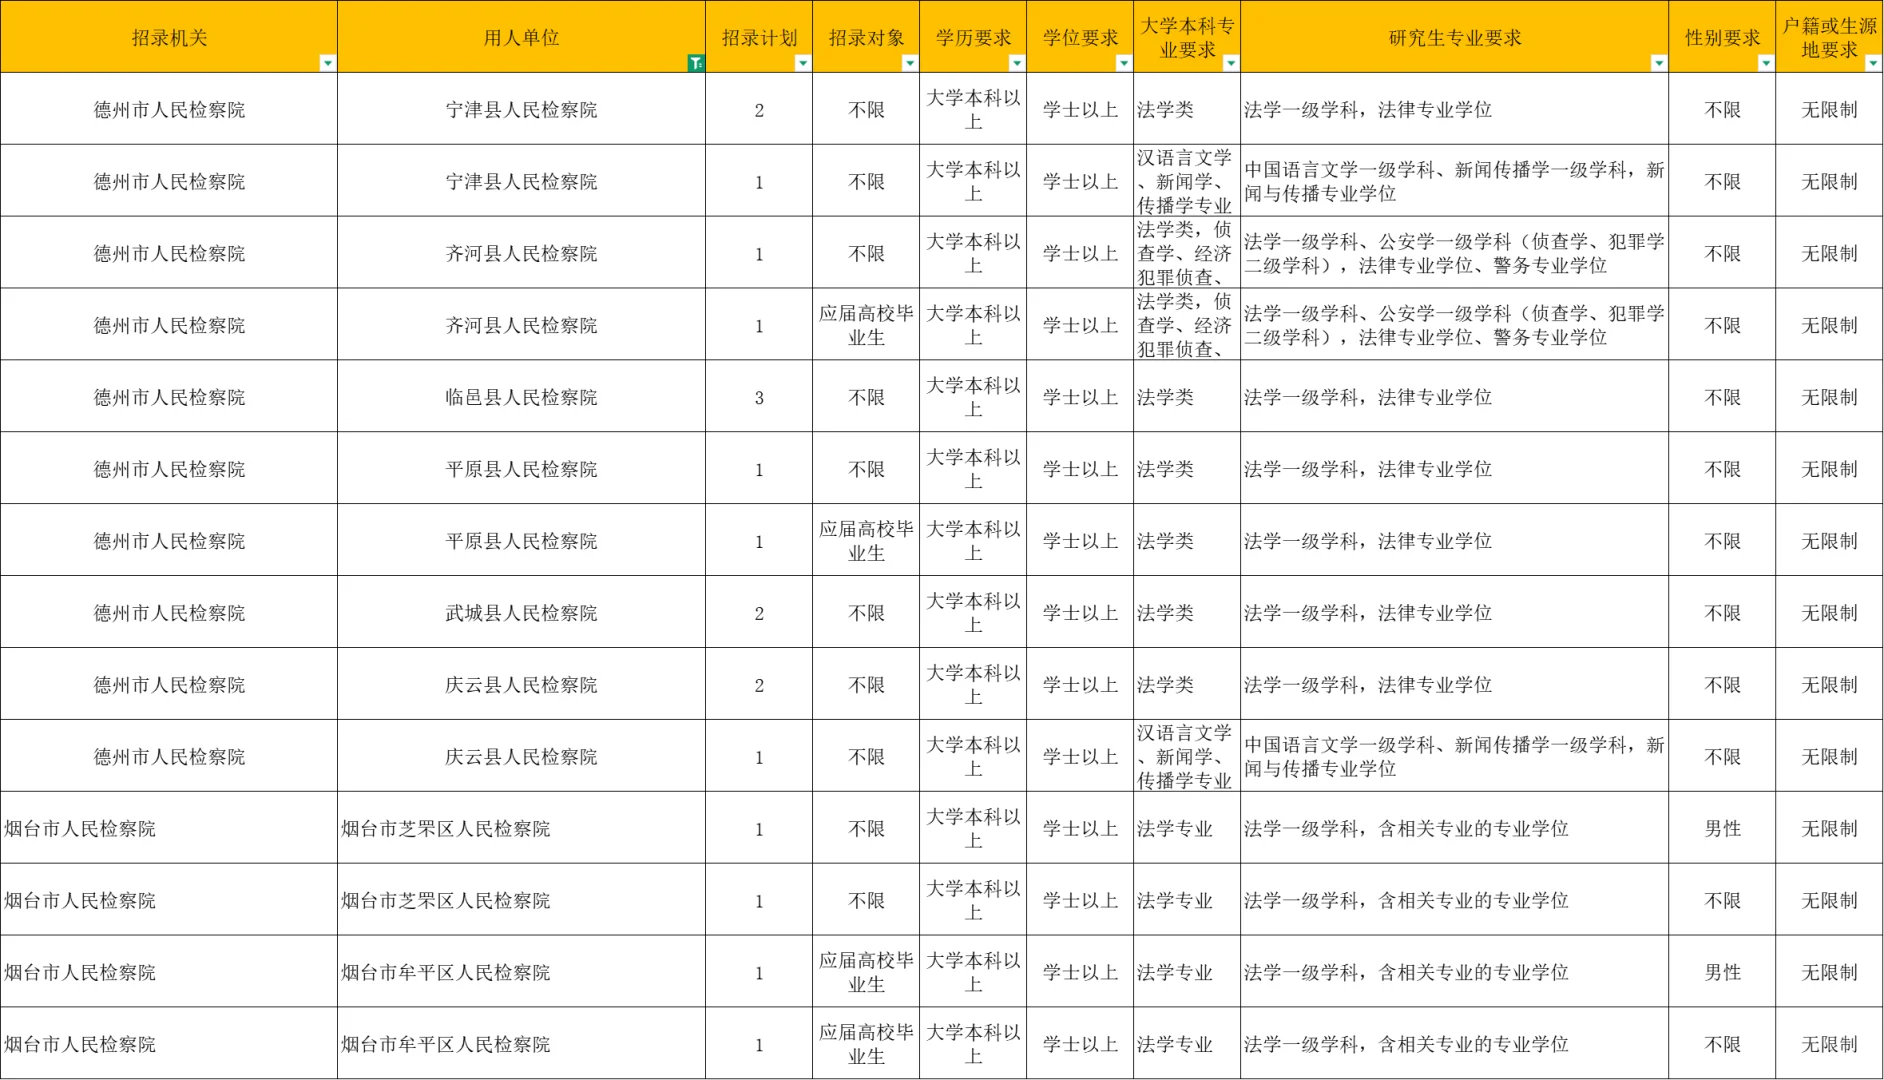Select the 大学本科专业要求 header text
Image resolution: width=1884 pixels, height=1080 pixels.
[1187, 38]
